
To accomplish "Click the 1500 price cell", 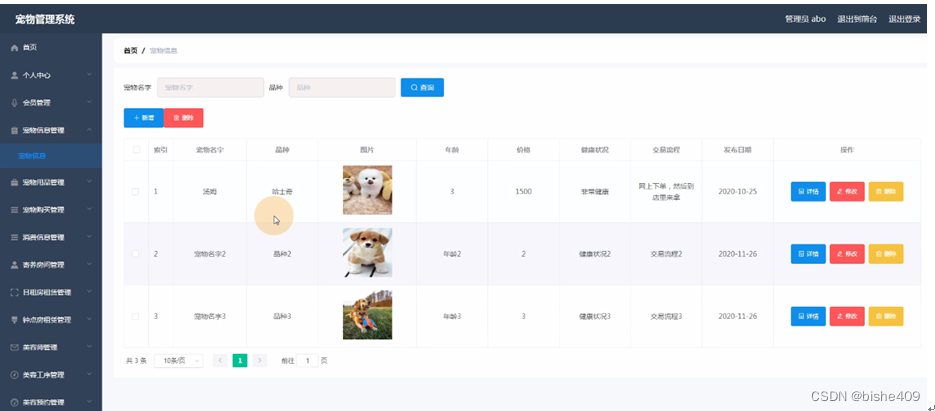I will point(524,191).
